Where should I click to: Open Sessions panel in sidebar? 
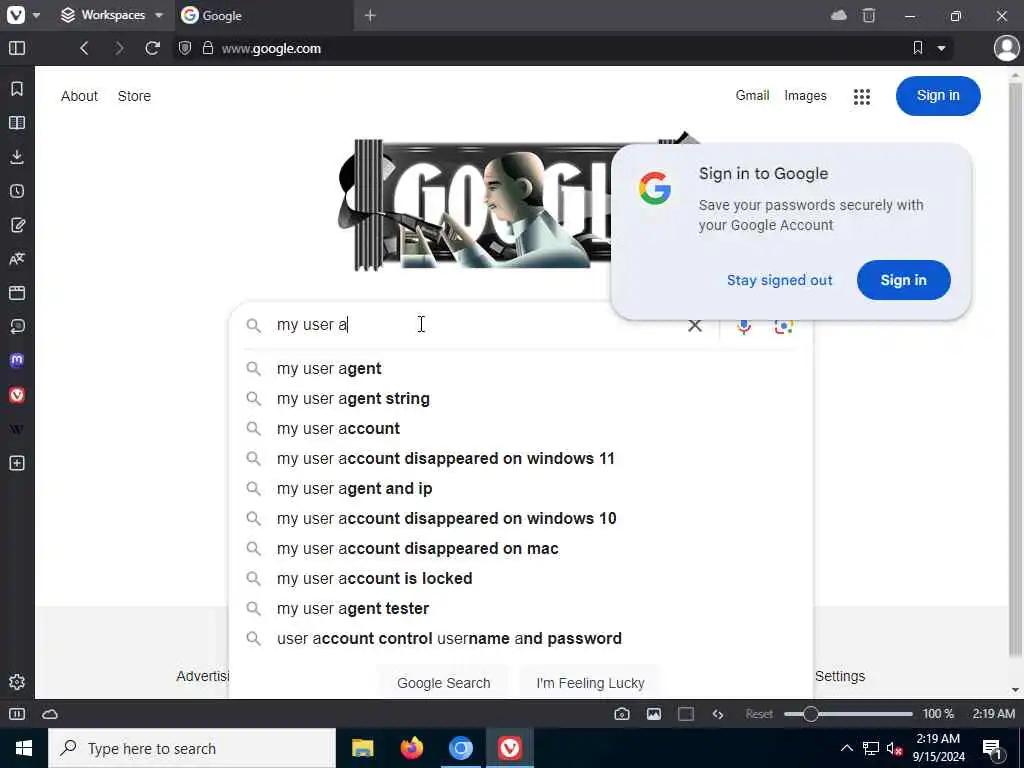pyautogui.click(x=17, y=327)
